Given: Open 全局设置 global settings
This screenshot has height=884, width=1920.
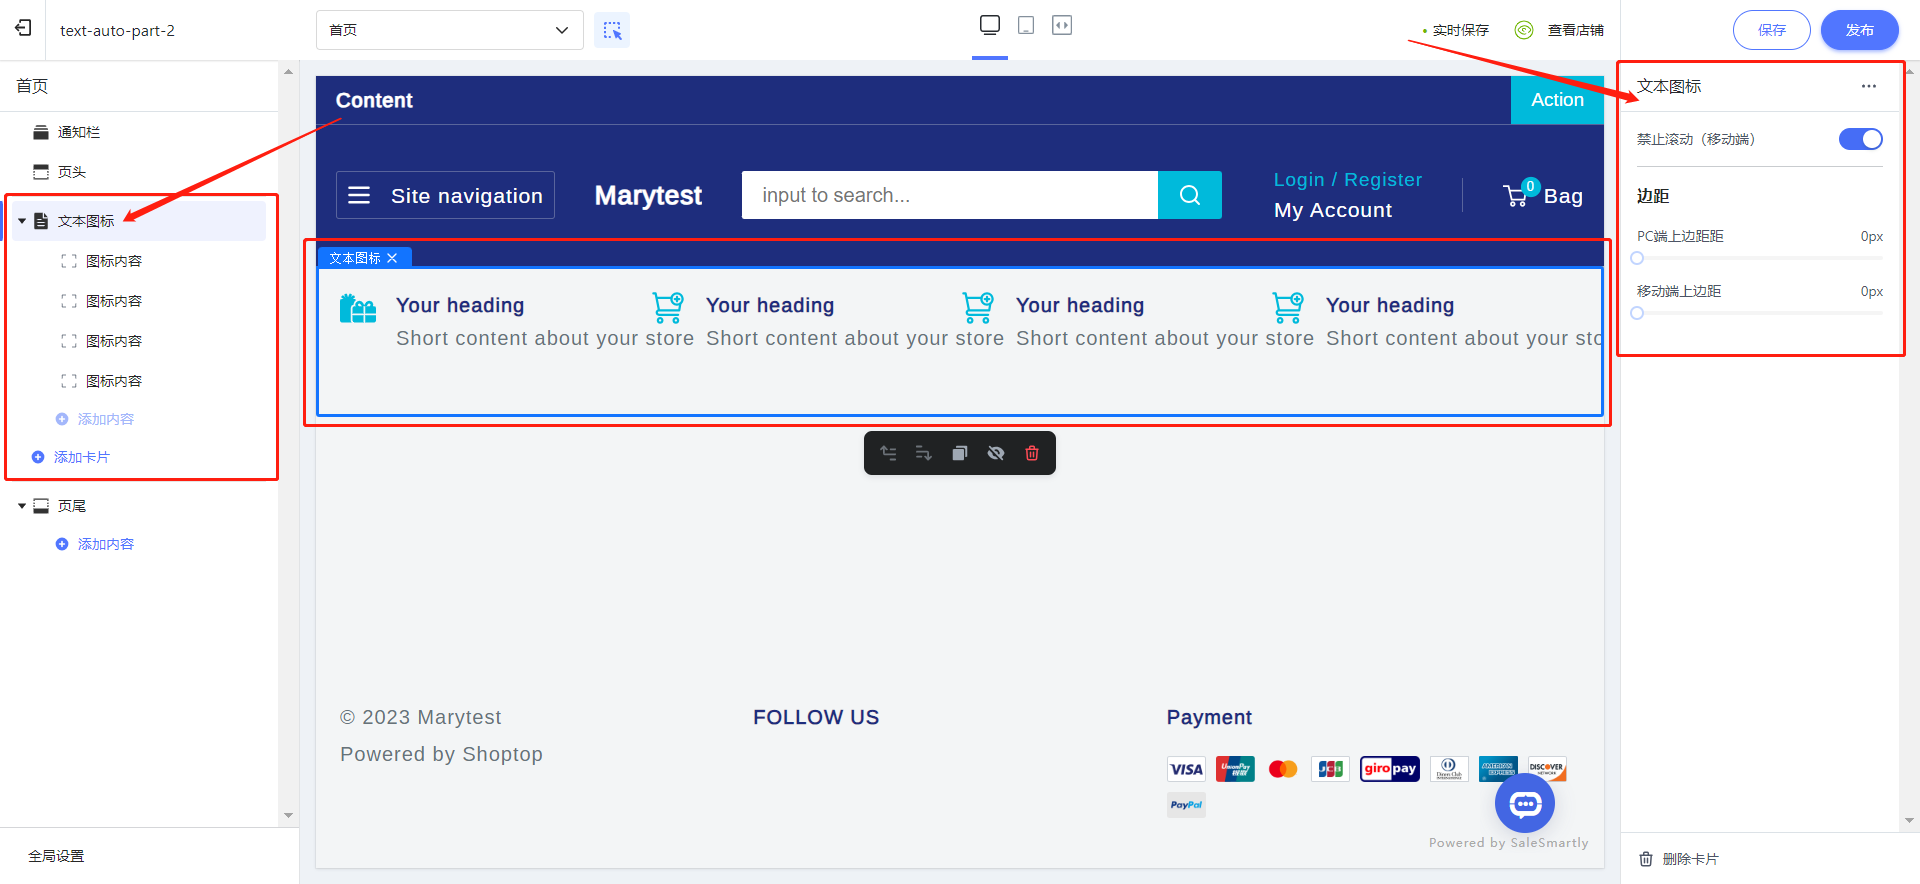Looking at the screenshot, I should [x=56, y=856].
